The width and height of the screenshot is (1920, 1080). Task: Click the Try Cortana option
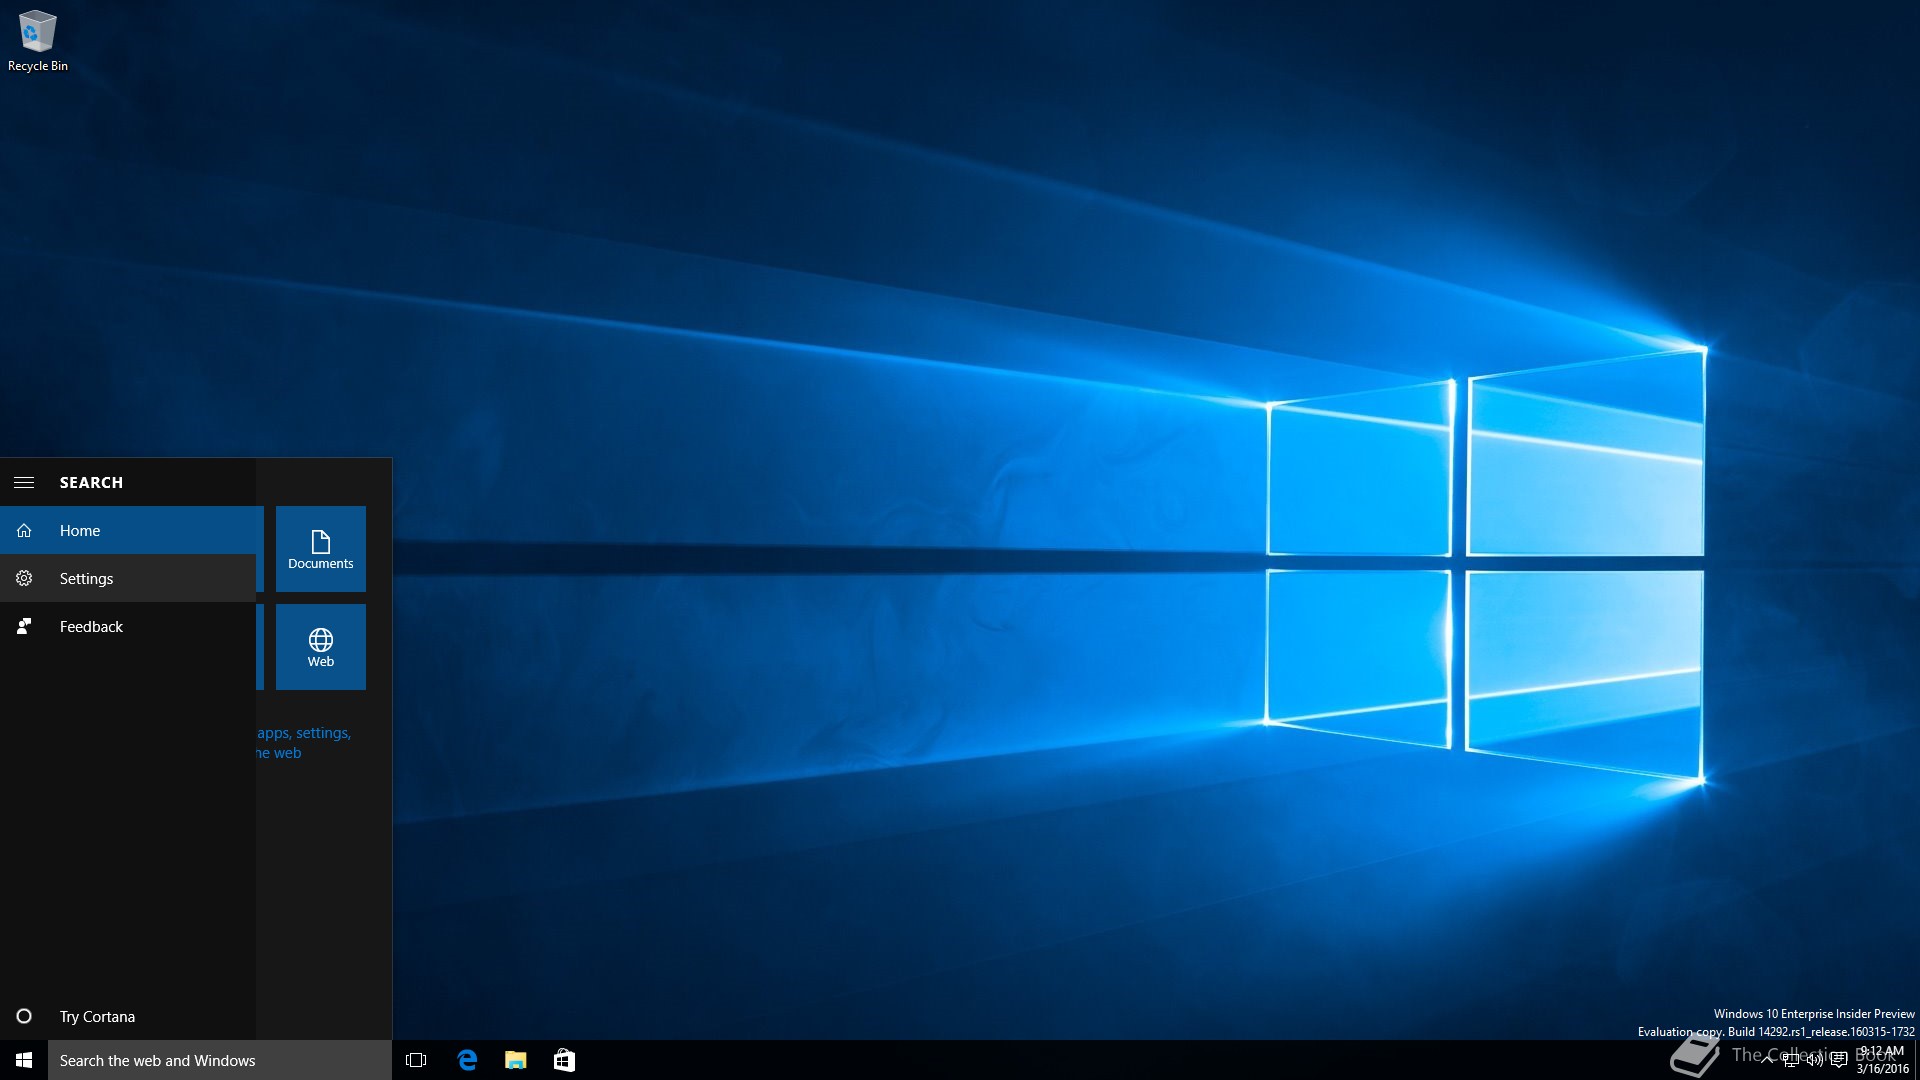[x=96, y=1016]
